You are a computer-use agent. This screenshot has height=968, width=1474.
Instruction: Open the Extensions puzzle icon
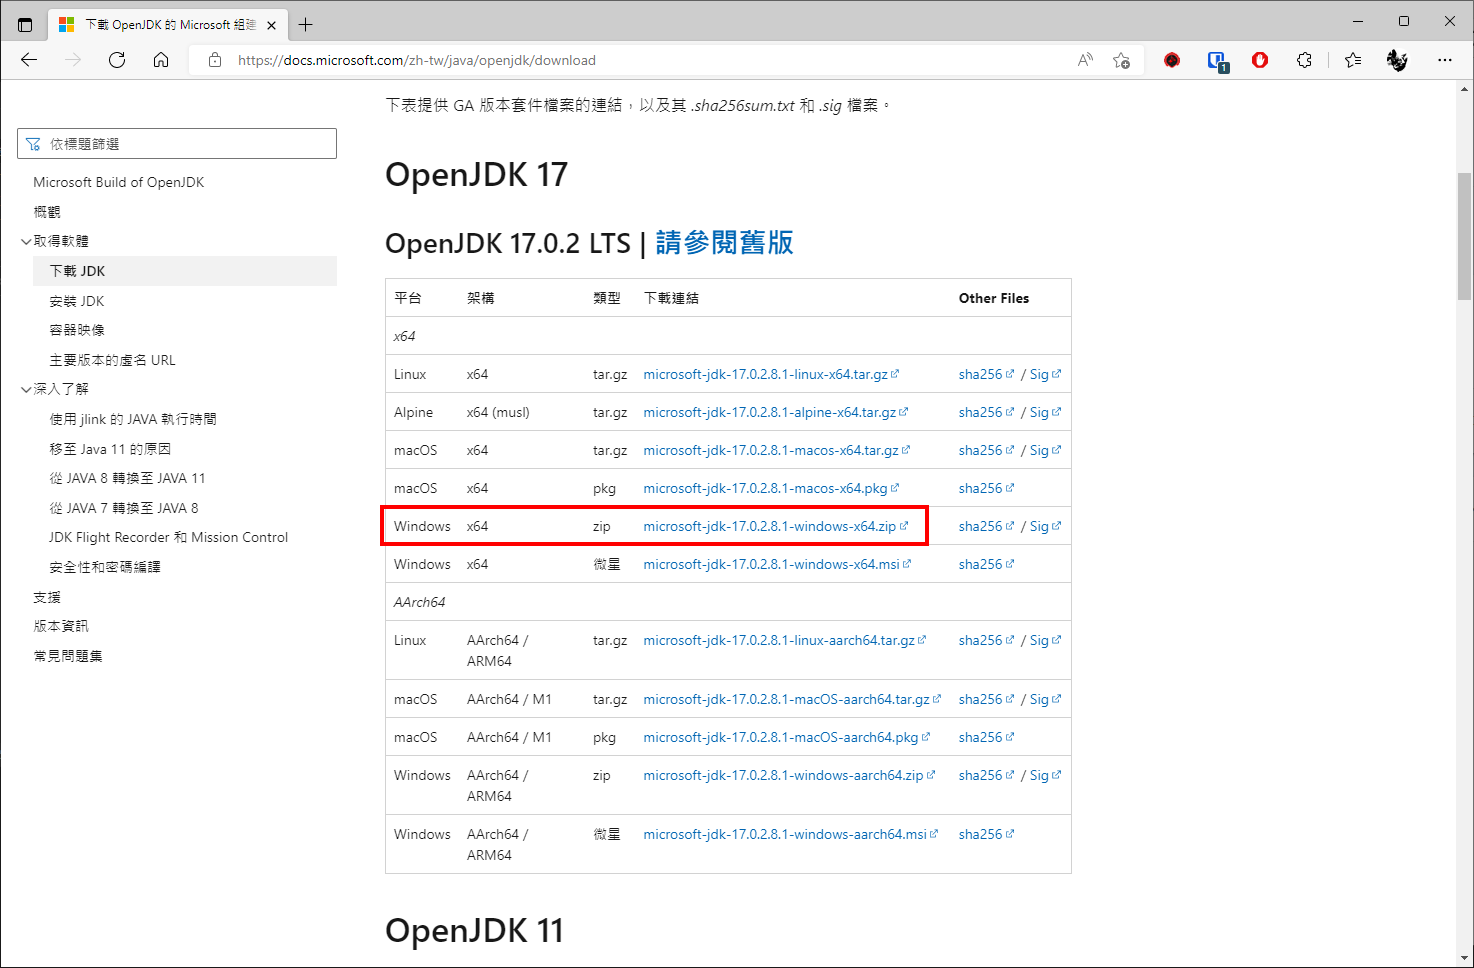1304,60
